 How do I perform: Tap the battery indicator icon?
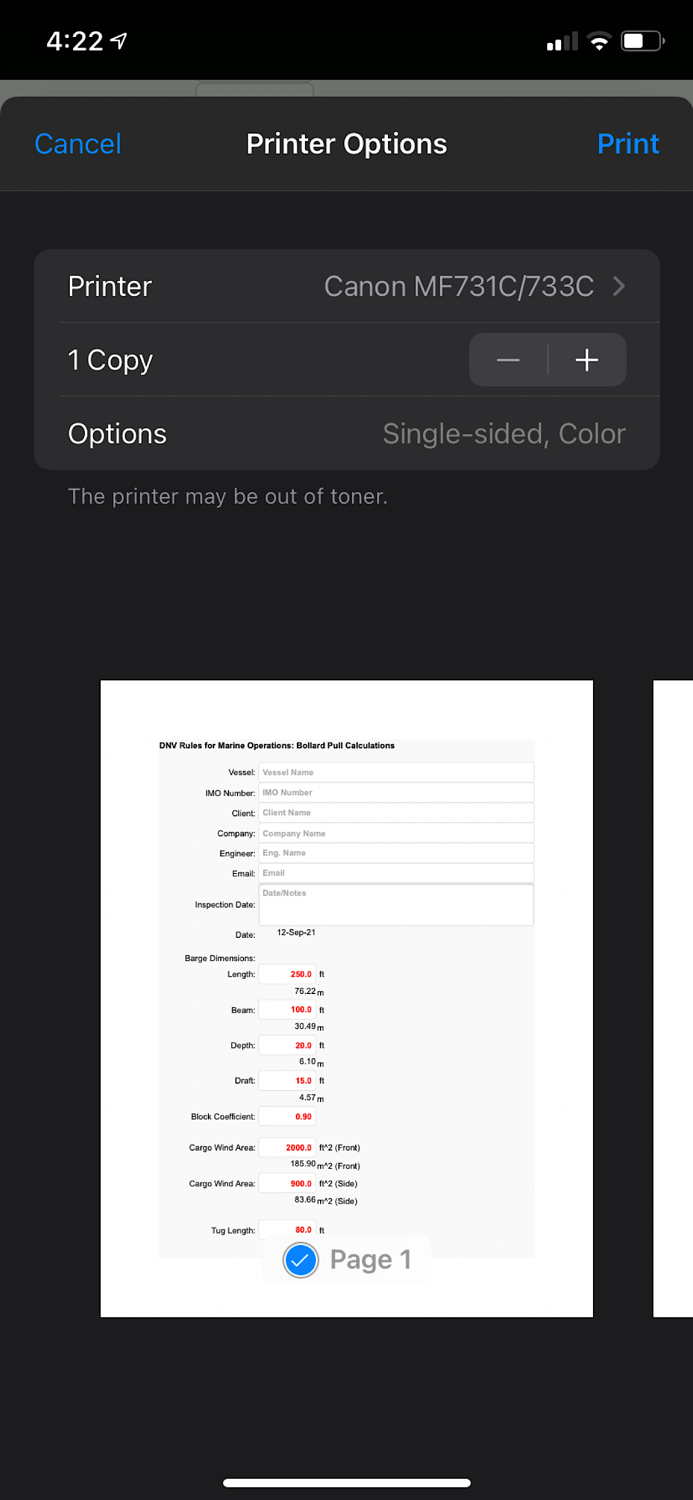click(642, 42)
